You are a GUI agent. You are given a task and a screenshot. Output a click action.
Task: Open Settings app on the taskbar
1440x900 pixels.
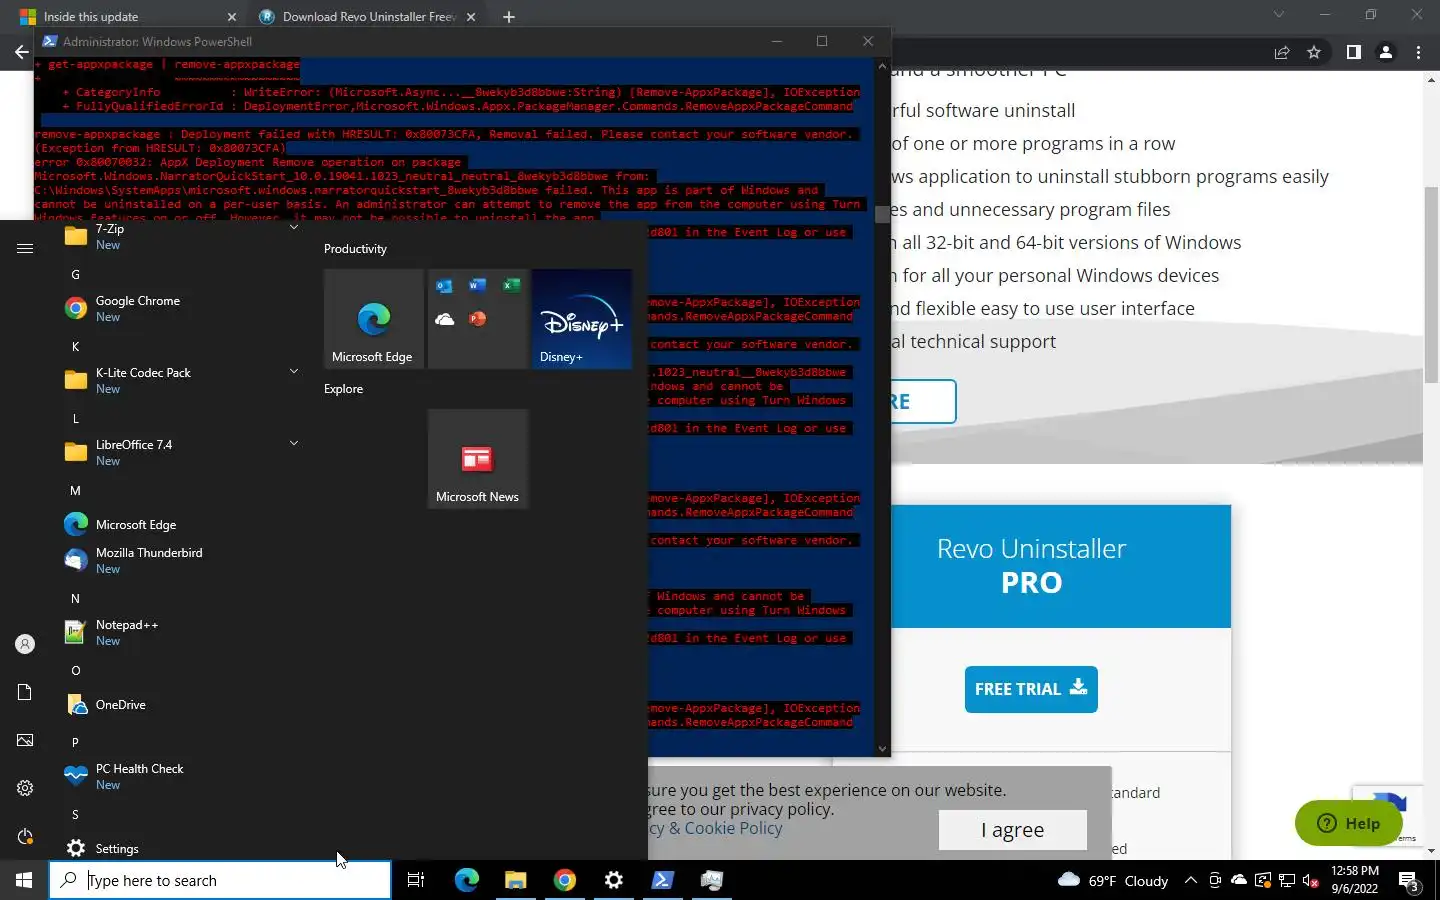click(x=613, y=880)
